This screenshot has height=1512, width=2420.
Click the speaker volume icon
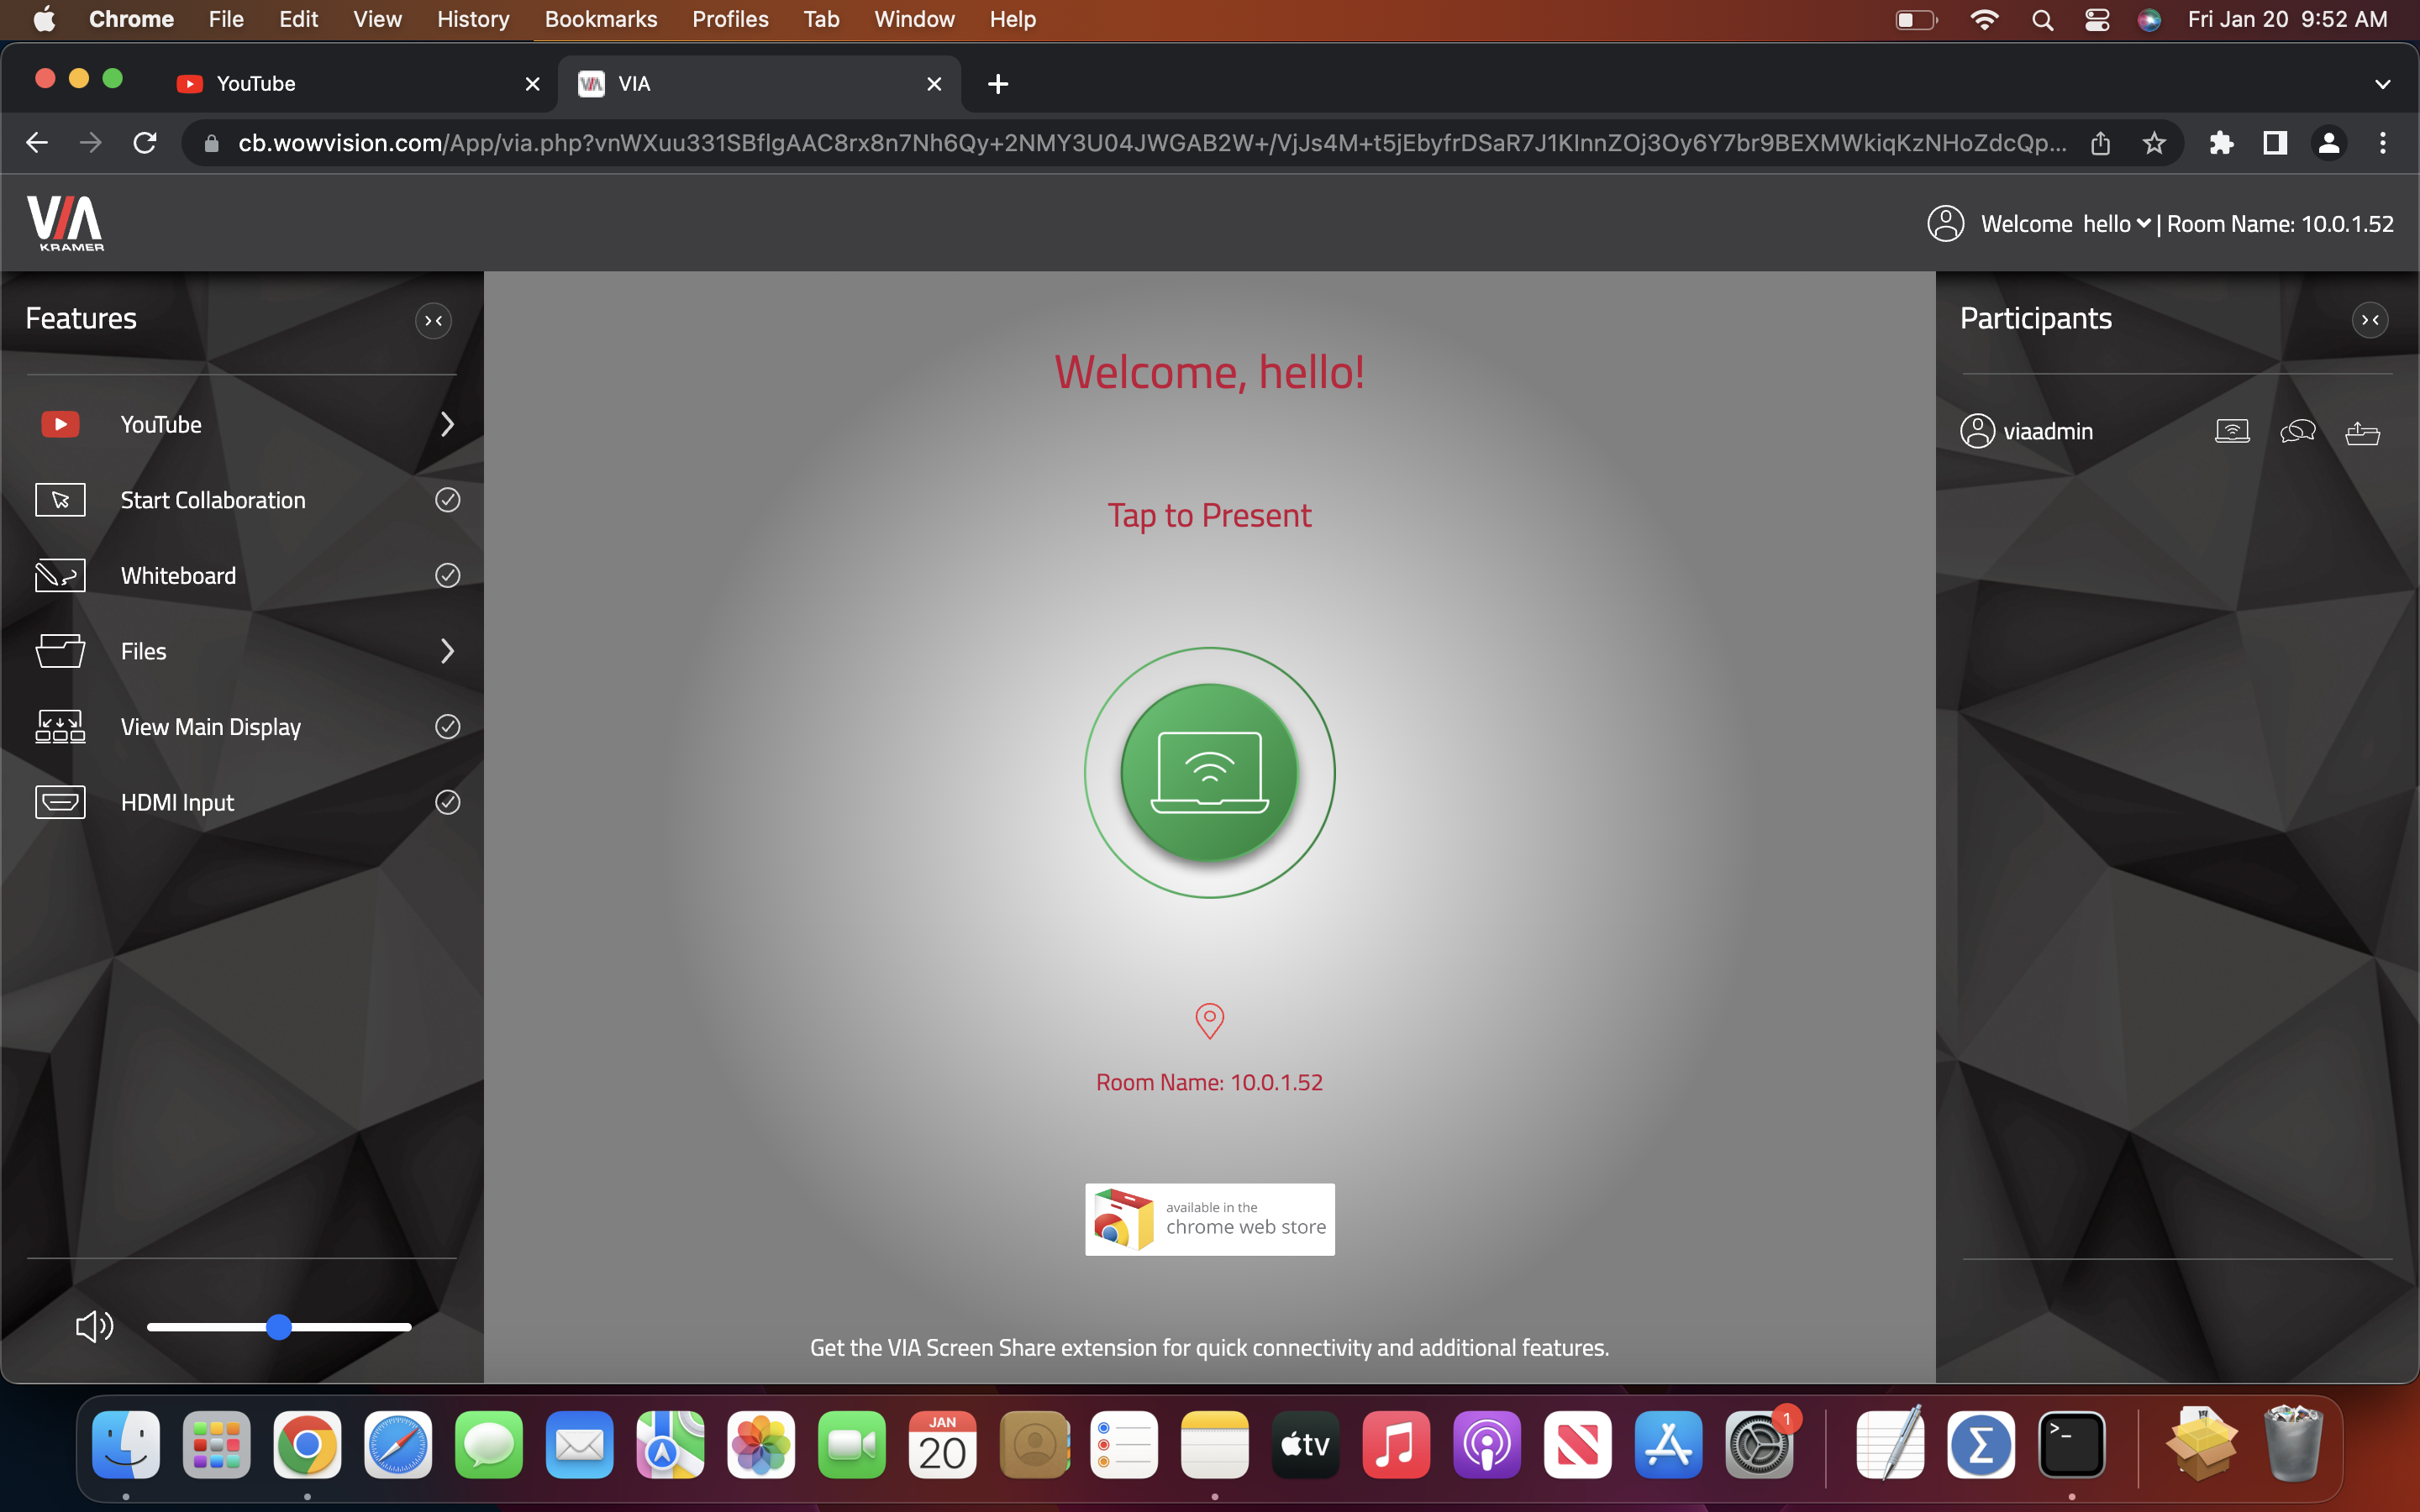pos(94,1326)
